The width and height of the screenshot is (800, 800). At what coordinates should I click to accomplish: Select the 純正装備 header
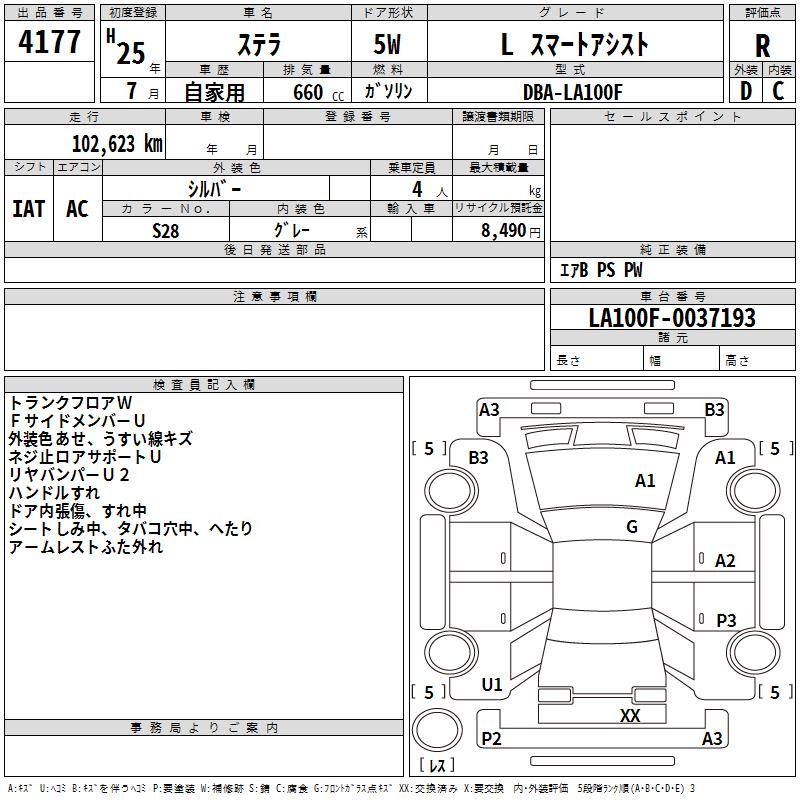pyautogui.click(x=672, y=249)
